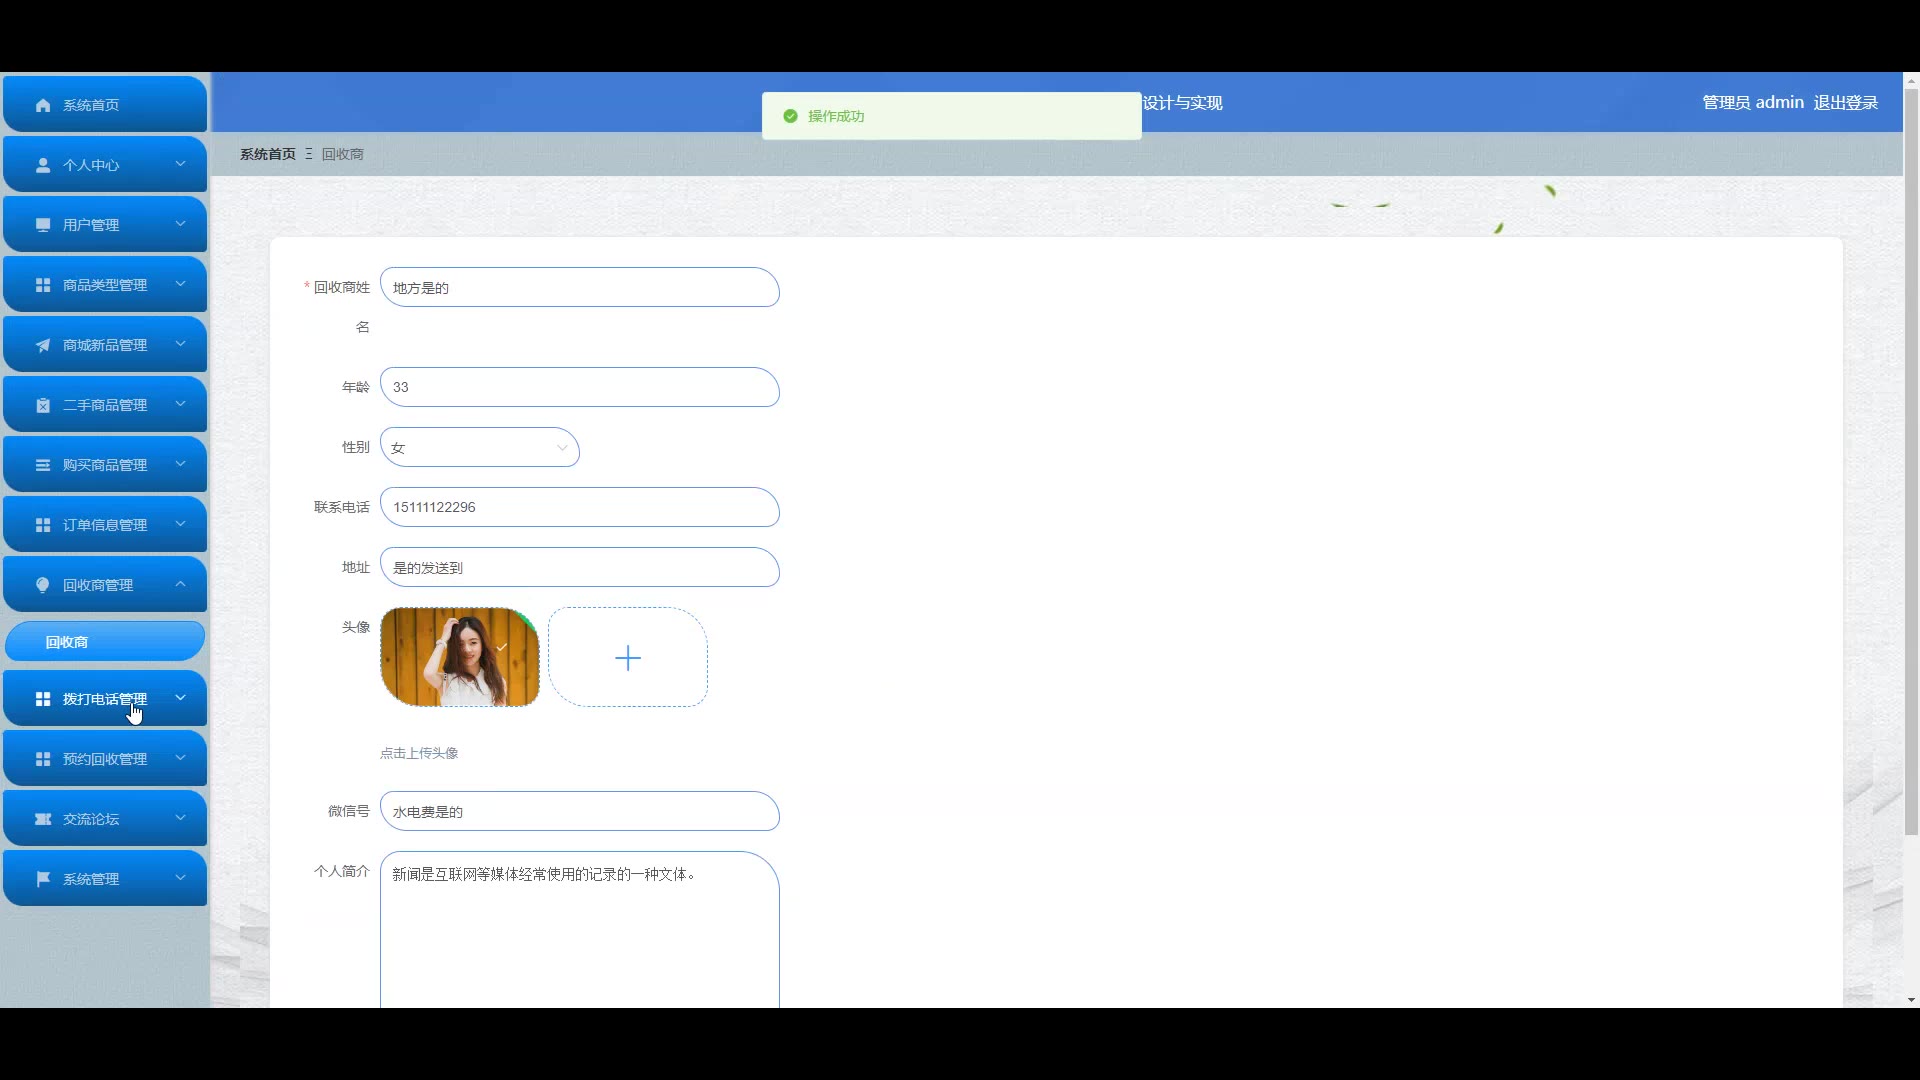Collapse the 回收商管理 menu chevron
Viewport: 1920px width, 1080px height.
click(181, 584)
